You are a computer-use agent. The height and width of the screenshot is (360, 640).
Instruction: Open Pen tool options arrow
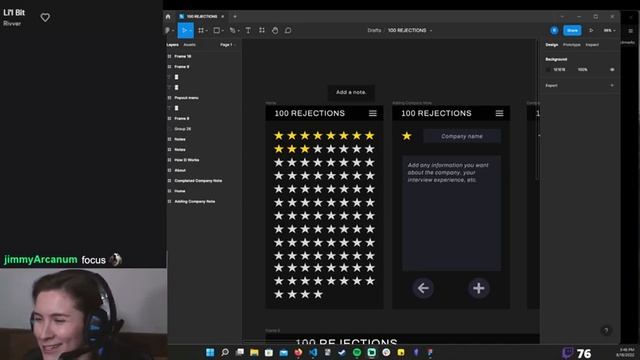(x=238, y=31)
